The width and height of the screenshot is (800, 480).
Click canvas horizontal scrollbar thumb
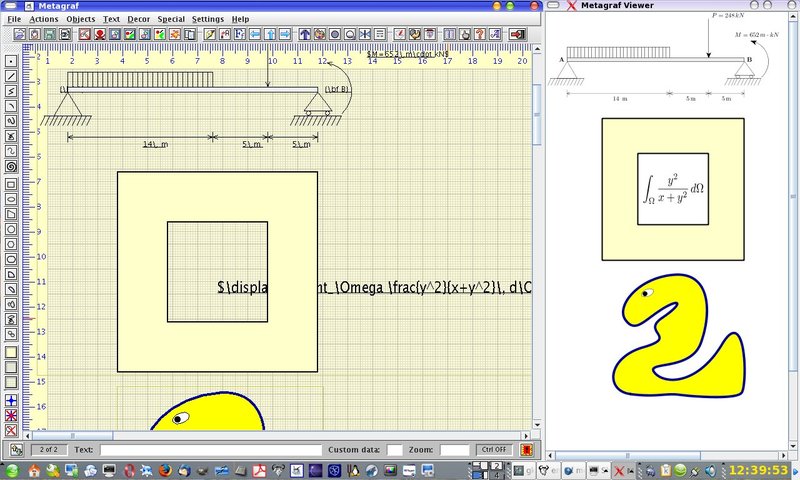[72, 436]
